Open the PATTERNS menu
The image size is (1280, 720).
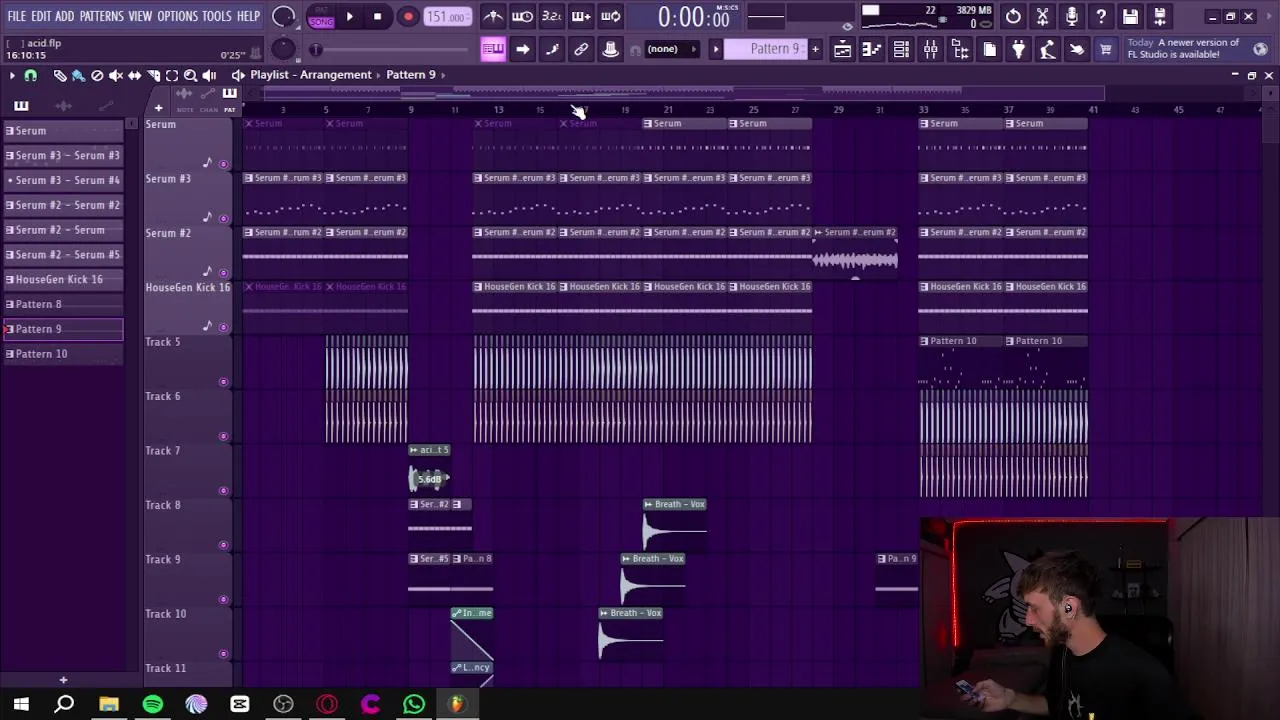click(x=101, y=16)
